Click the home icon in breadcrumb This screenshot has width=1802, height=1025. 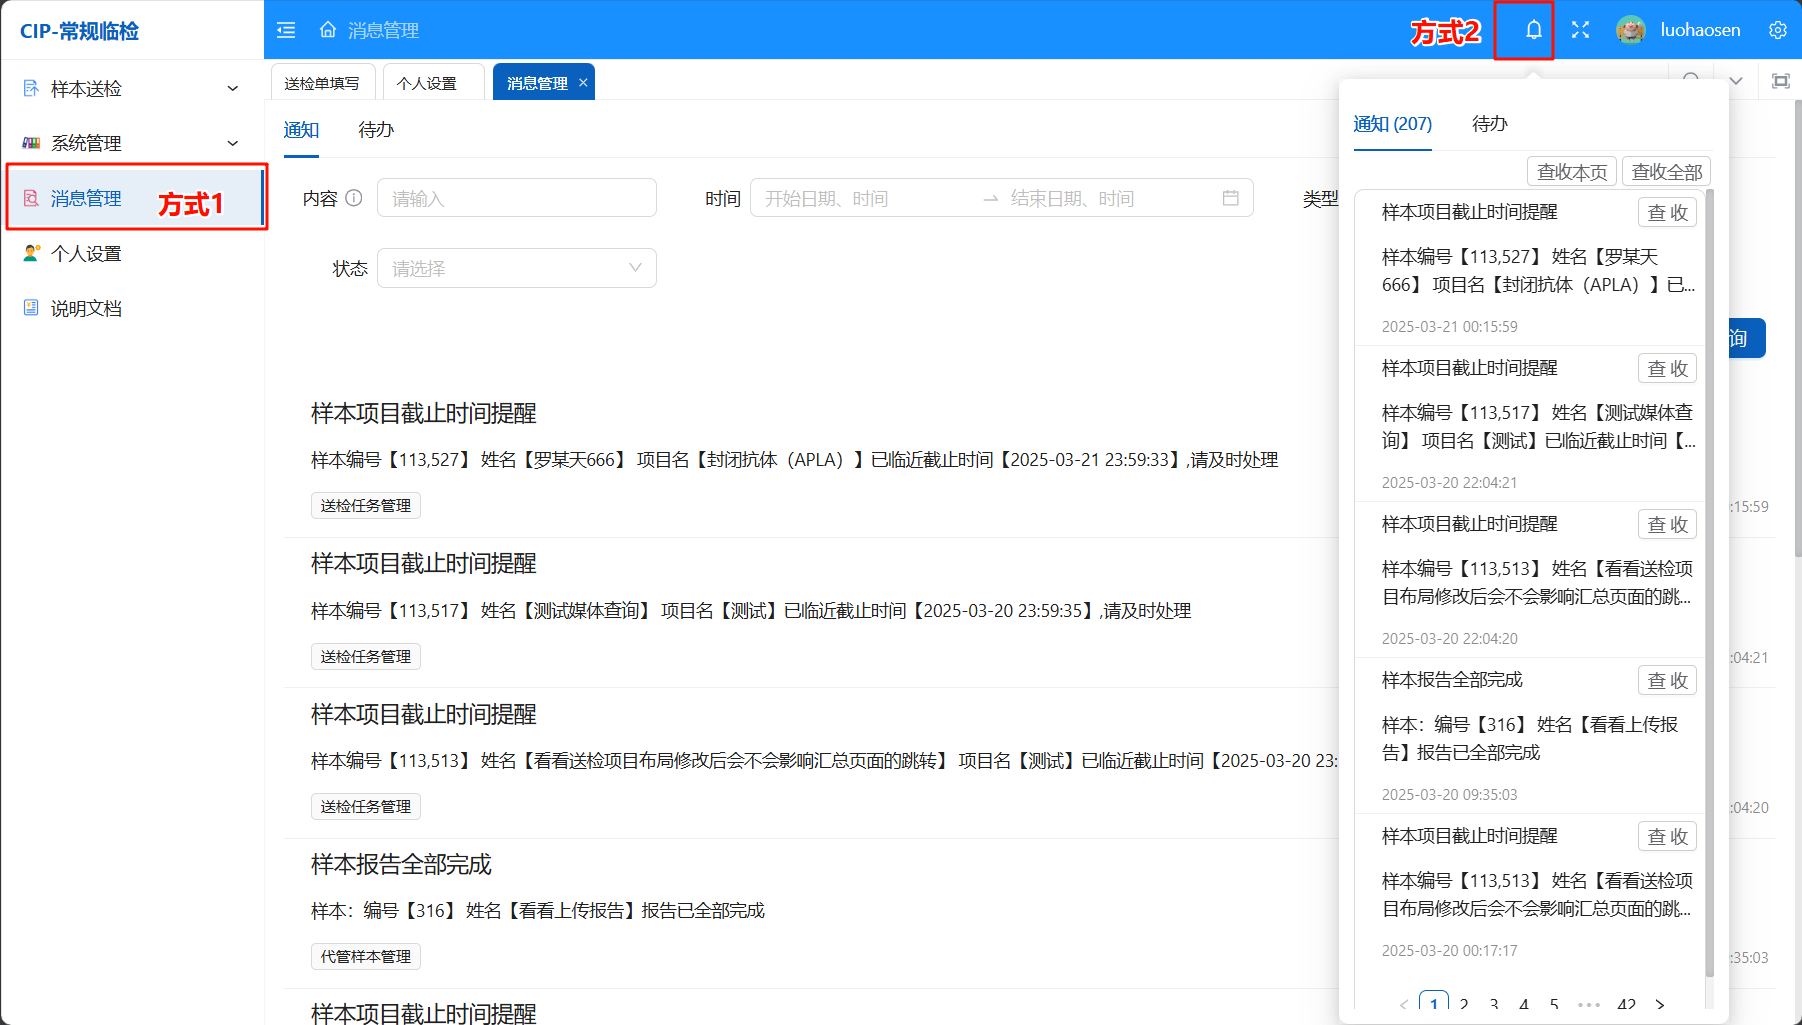click(328, 30)
